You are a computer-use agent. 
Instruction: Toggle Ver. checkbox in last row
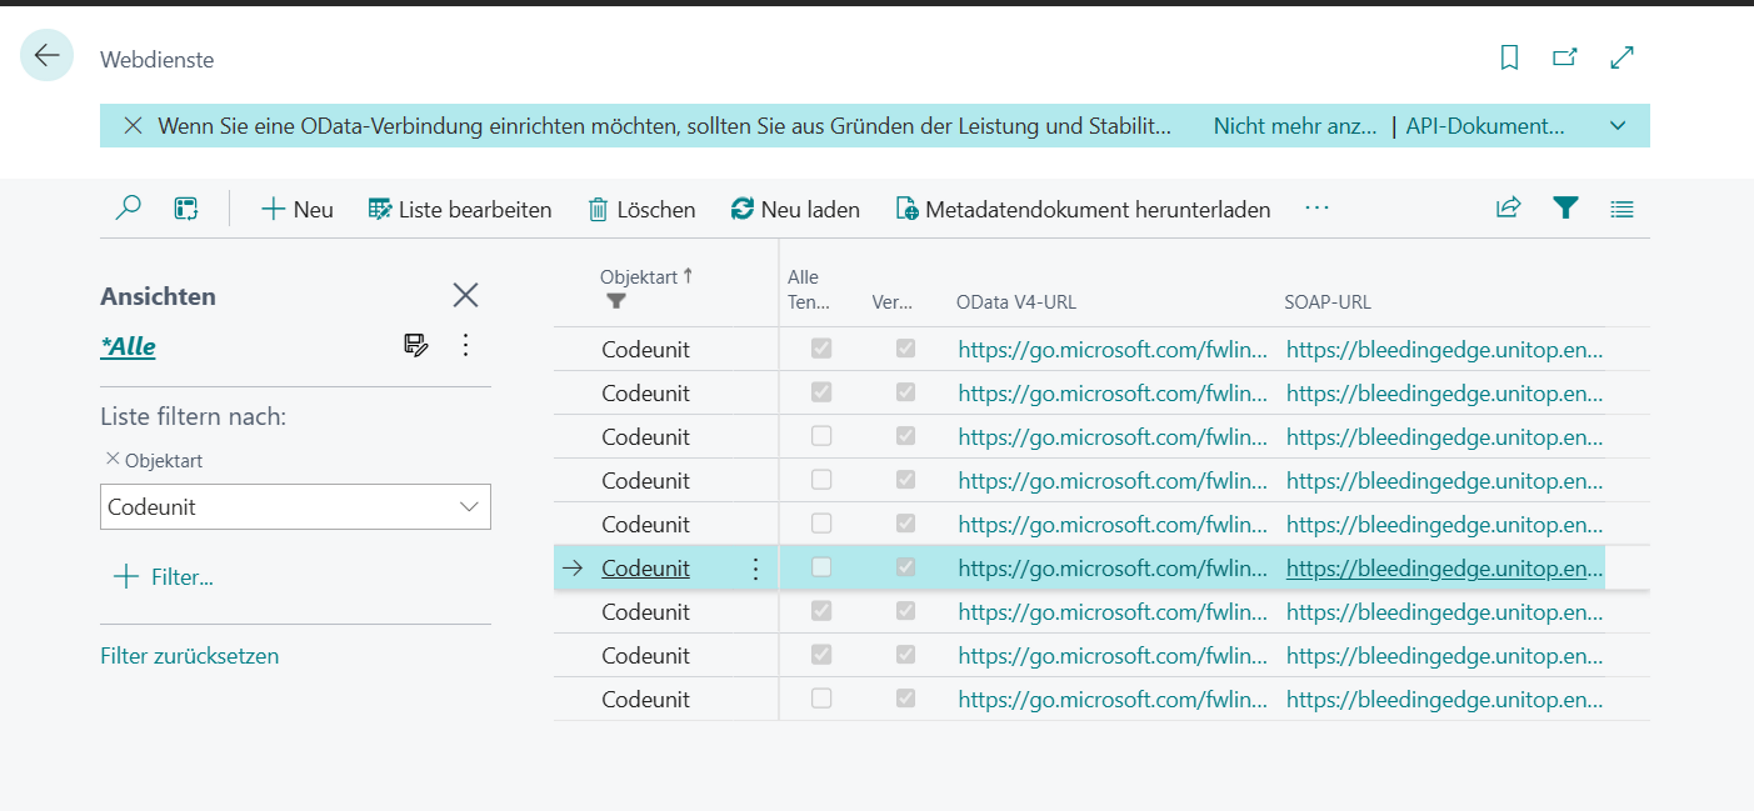click(905, 699)
